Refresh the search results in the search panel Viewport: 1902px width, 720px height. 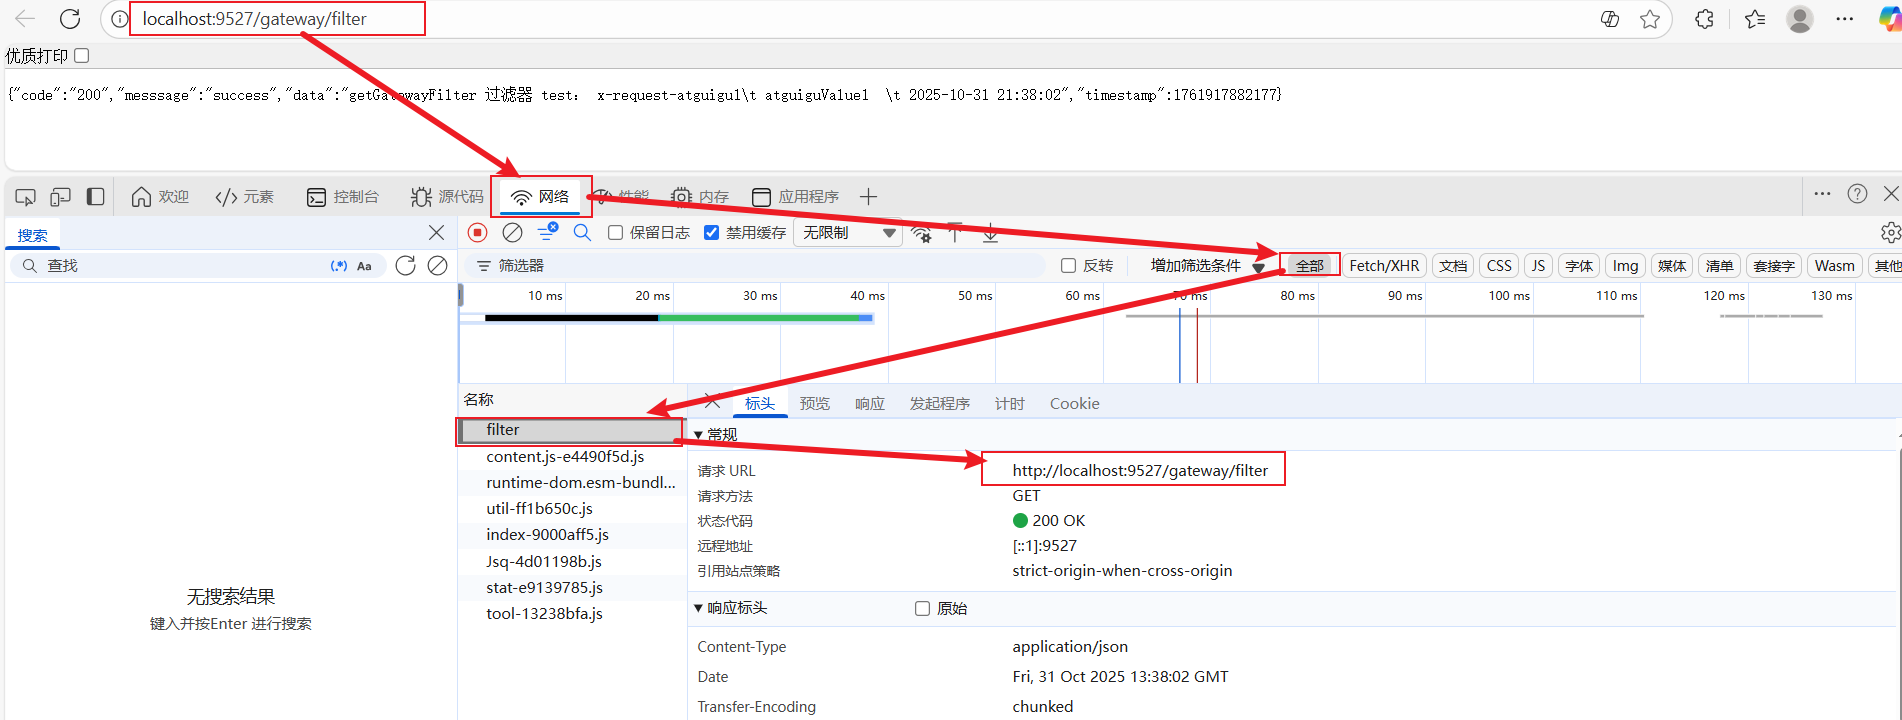coord(405,265)
